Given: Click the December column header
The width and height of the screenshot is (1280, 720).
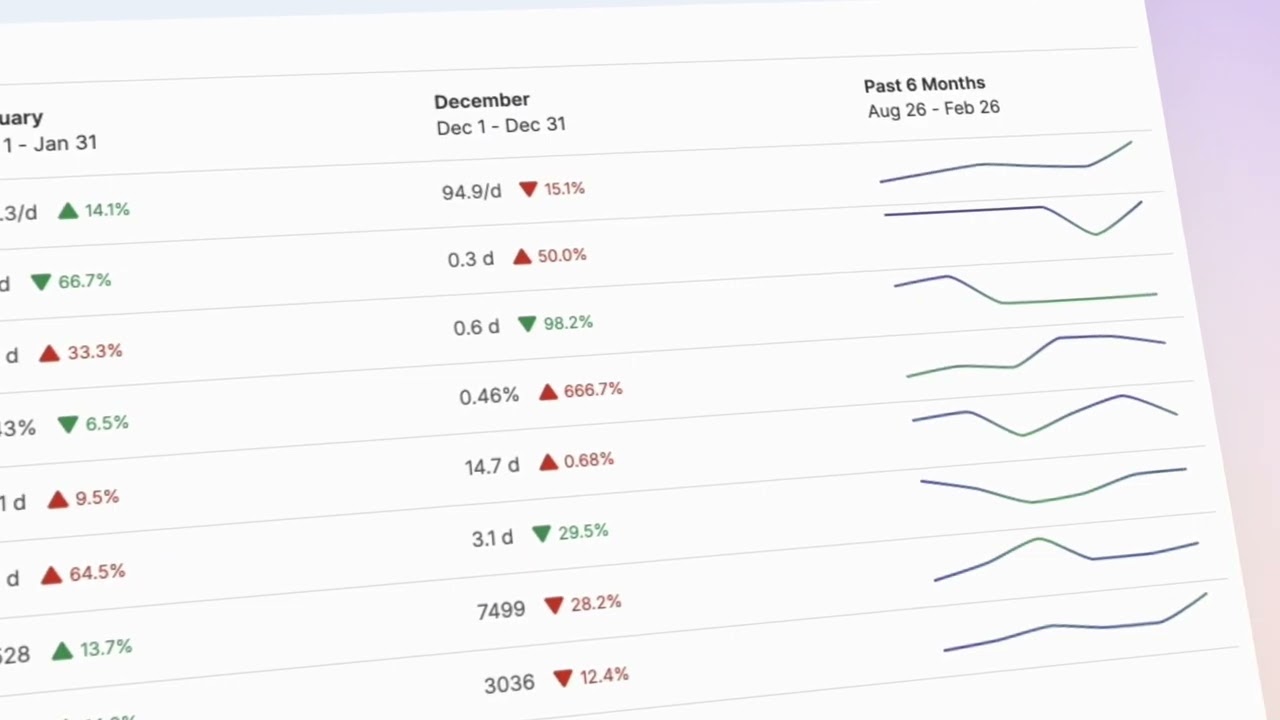Looking at the screenshot, I should 482,101.
